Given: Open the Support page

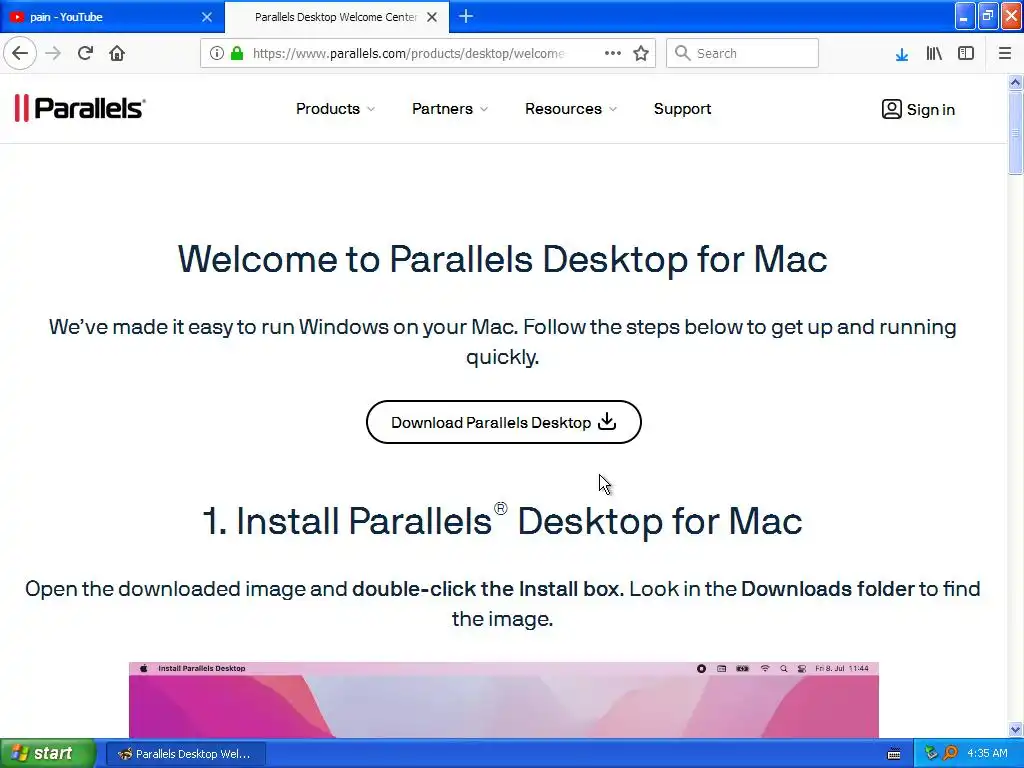Looking at the screenshot, I should pyautogui.click(x=682, y=109).
